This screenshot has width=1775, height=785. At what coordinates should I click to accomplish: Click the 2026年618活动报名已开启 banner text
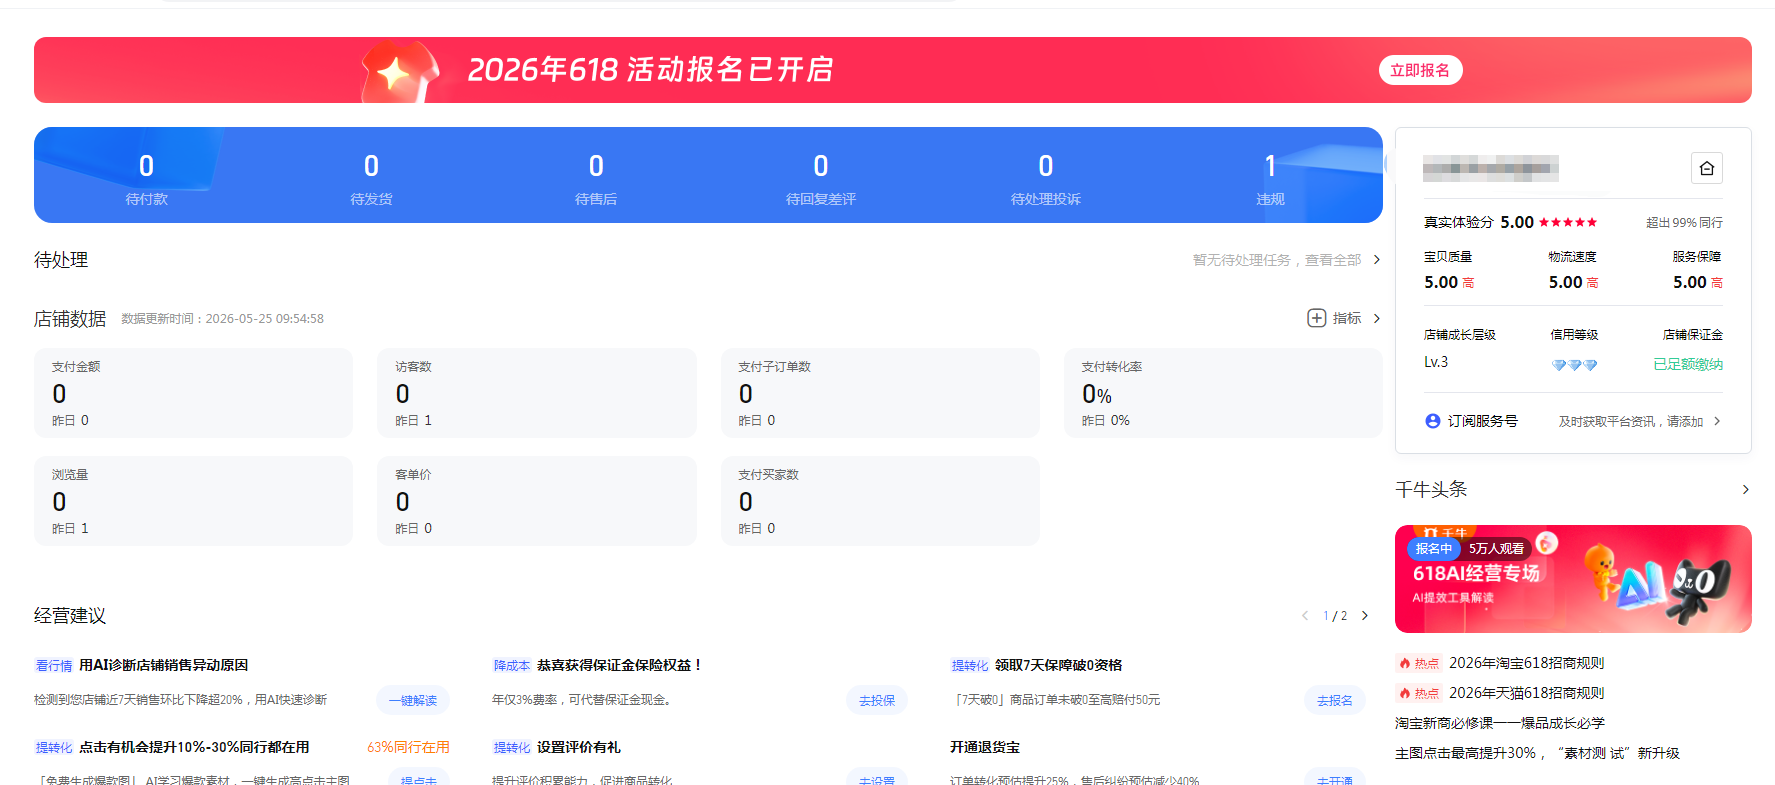tap(651, 70)
